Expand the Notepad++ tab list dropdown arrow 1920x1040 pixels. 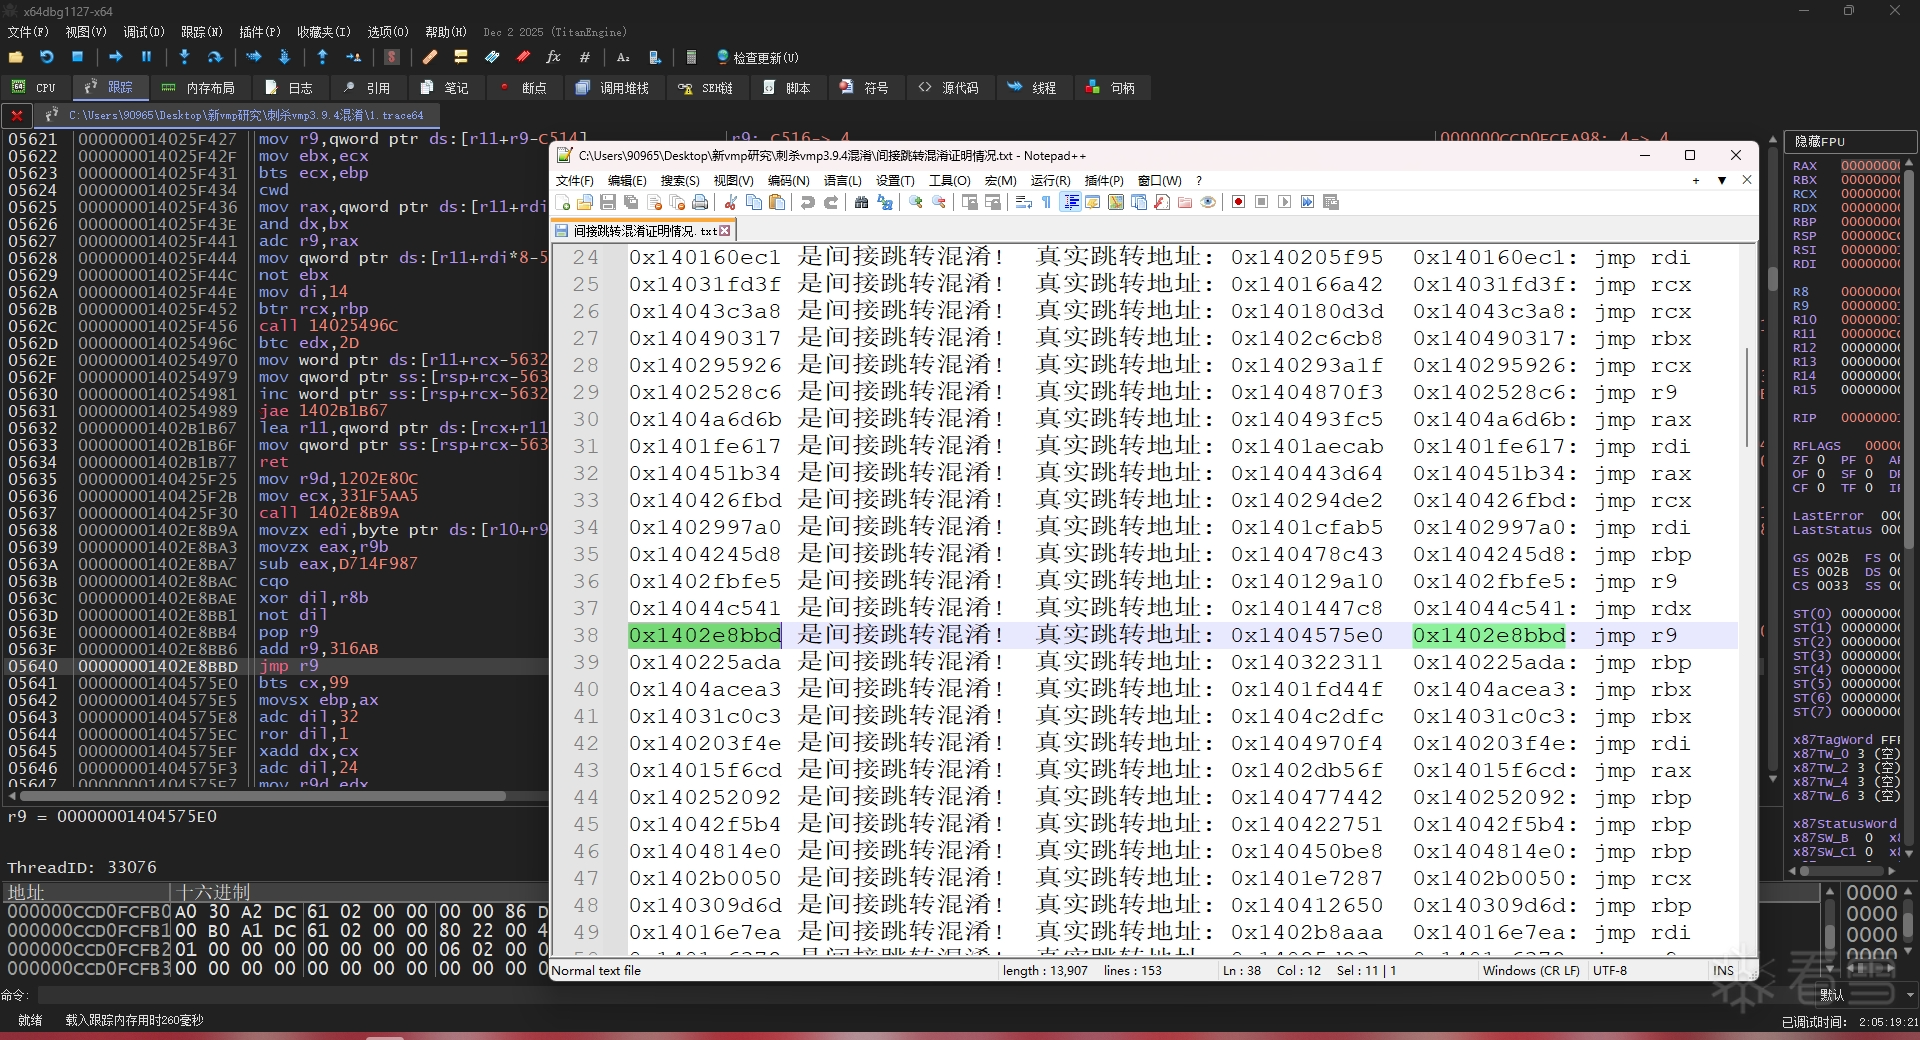point(1721,181)
